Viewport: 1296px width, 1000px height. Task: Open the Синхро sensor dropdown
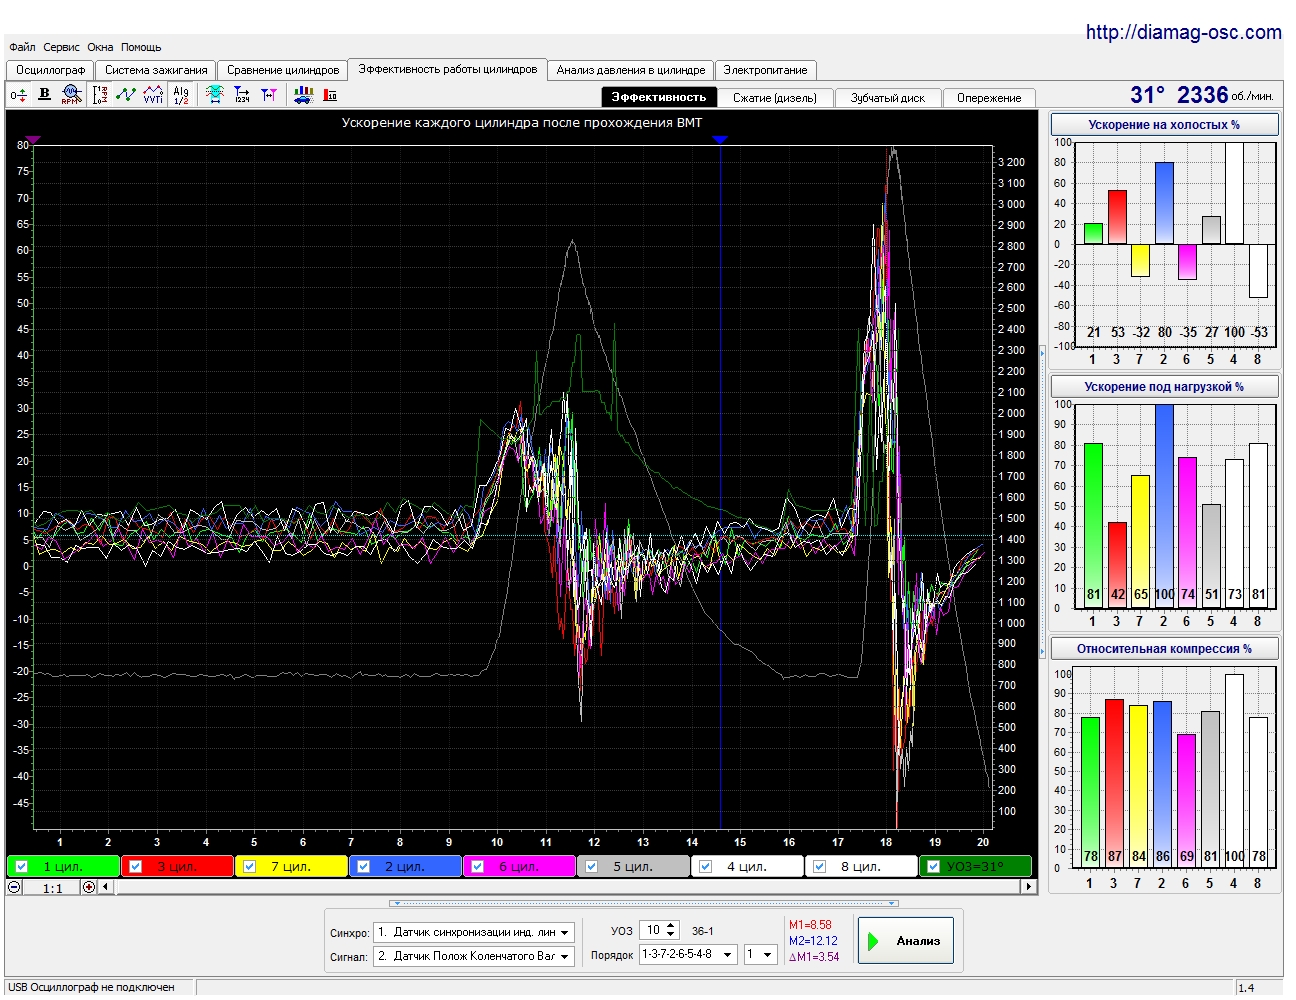tap(474, 932)
